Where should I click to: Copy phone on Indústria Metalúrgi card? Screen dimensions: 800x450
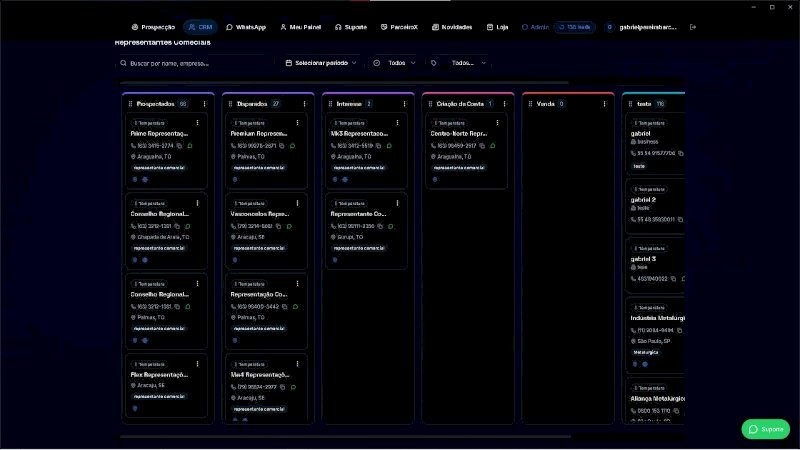pos(680,331)
